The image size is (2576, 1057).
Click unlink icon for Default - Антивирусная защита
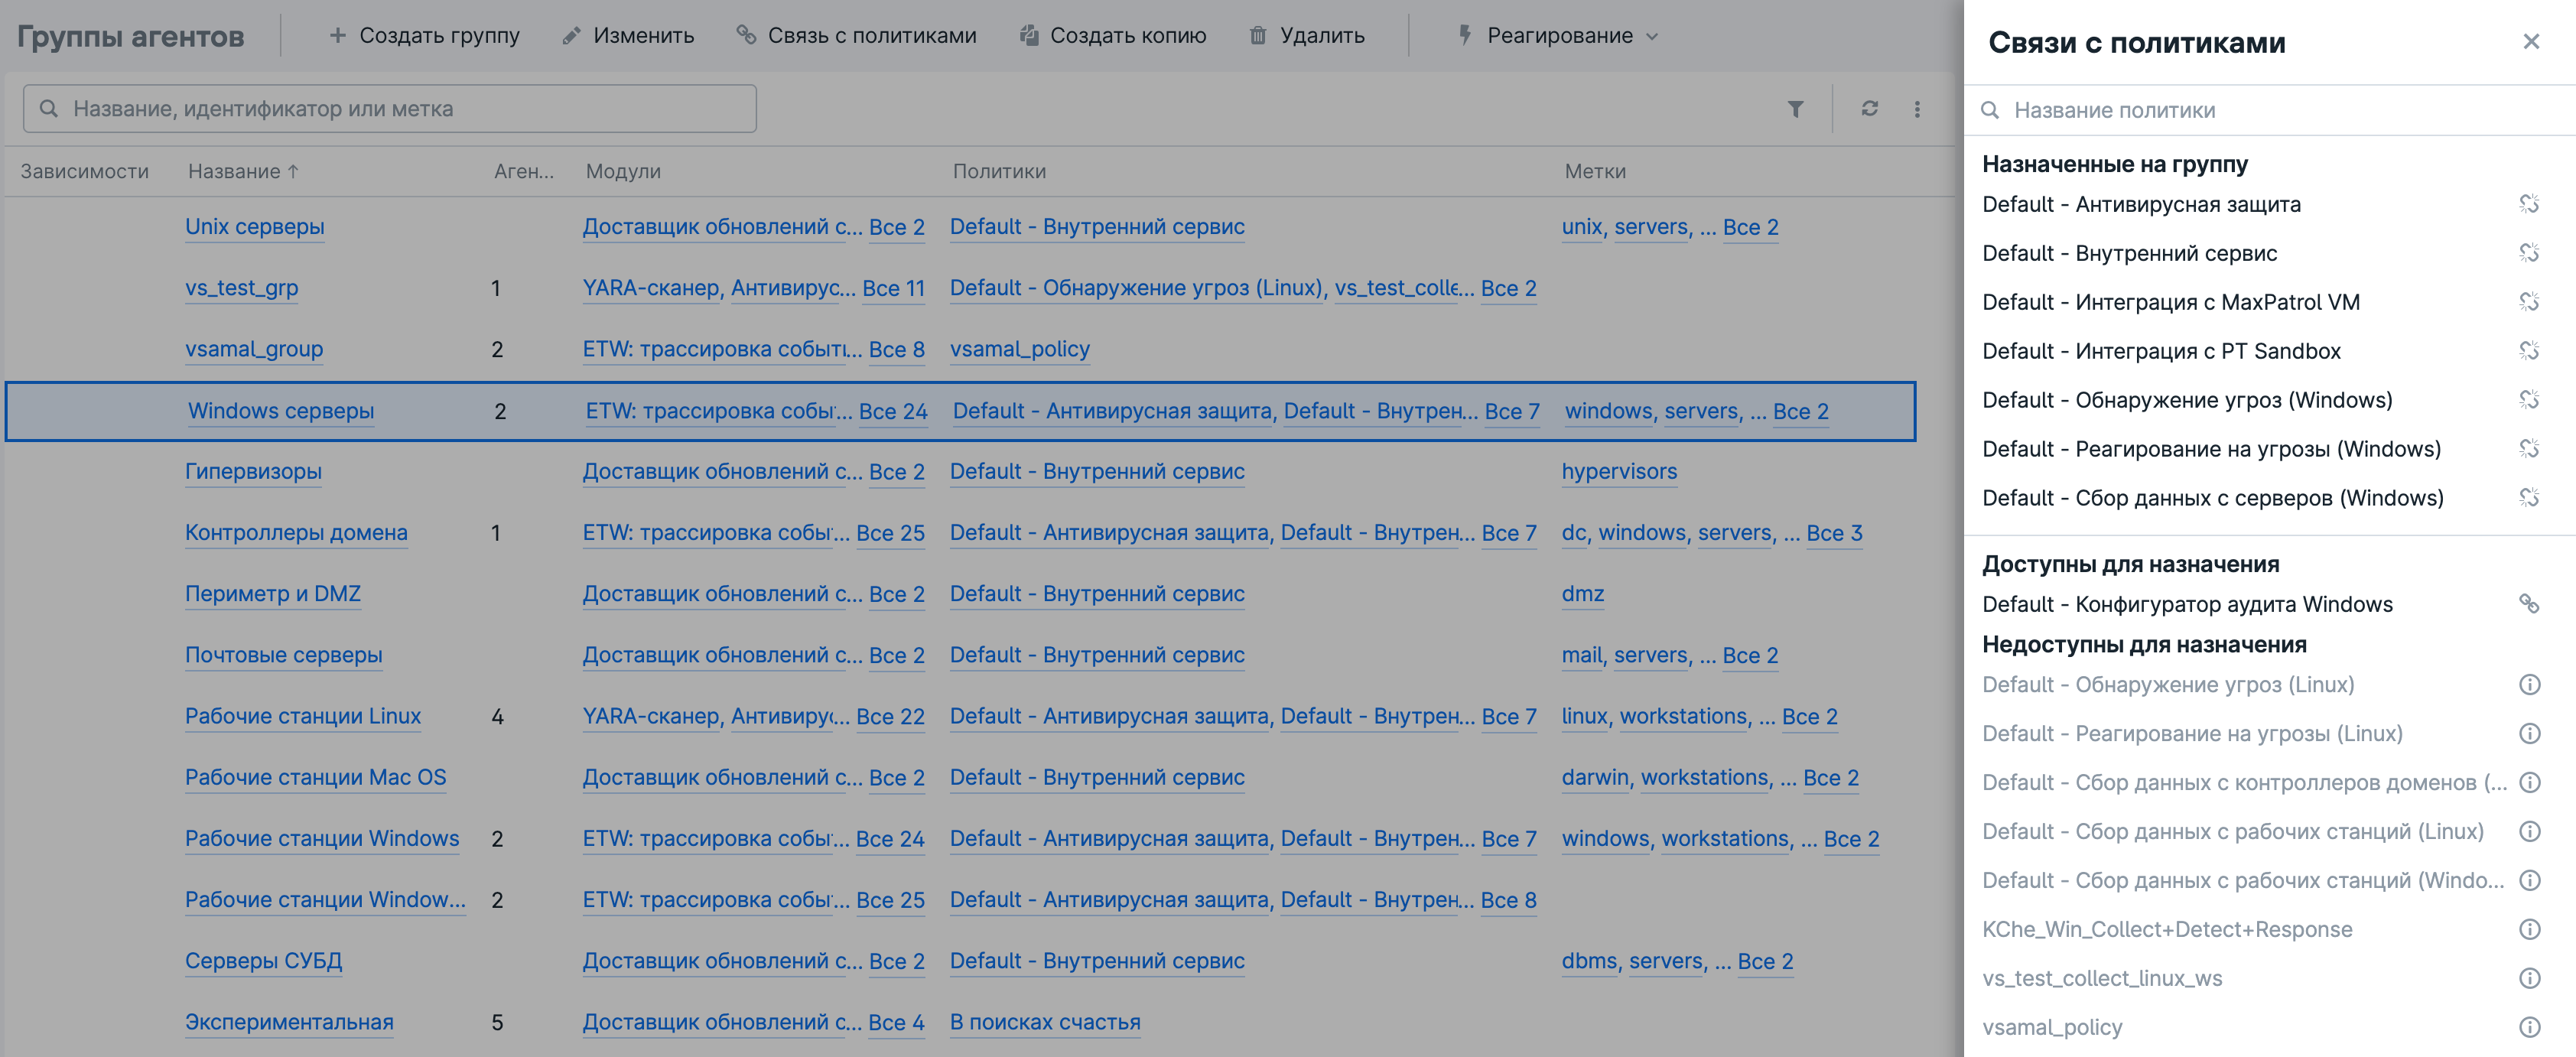(2528, 204)
